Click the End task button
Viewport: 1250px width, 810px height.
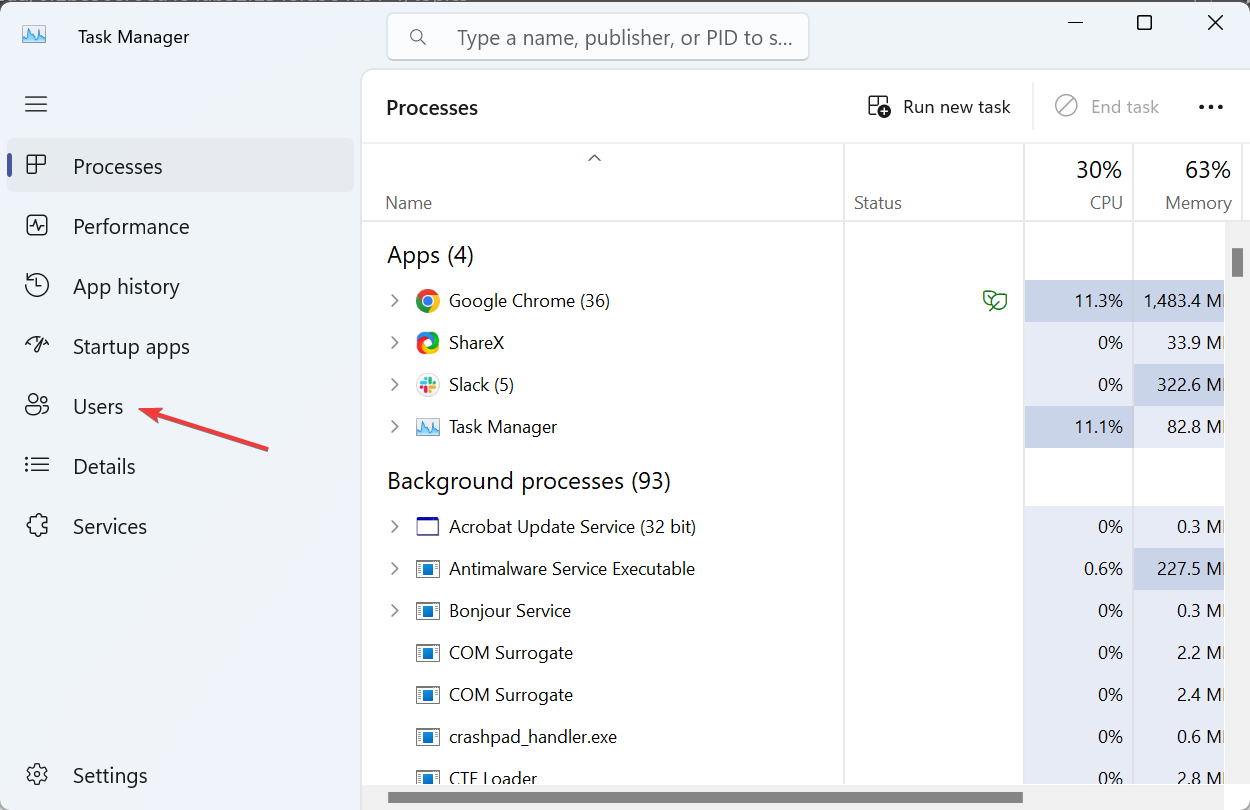coord(1107,107)
